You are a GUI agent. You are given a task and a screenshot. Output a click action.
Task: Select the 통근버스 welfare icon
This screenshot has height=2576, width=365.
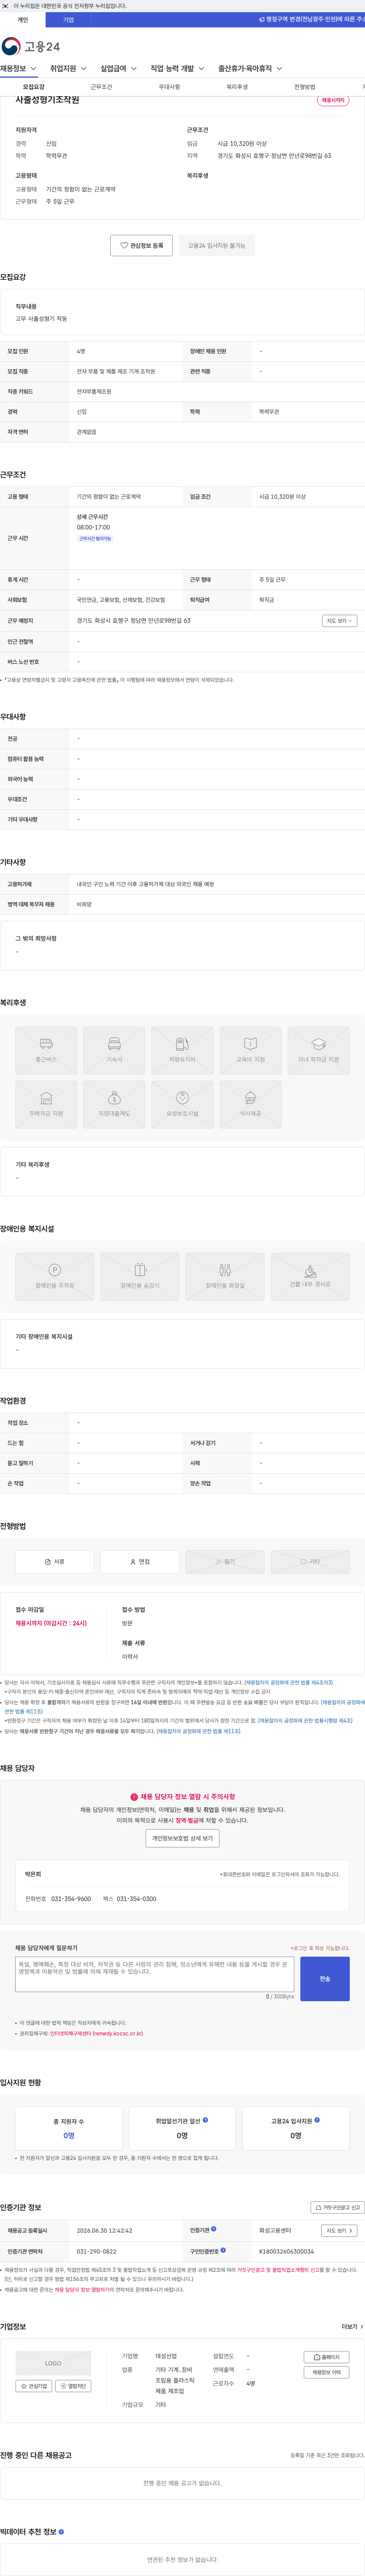coord(46,1051)
